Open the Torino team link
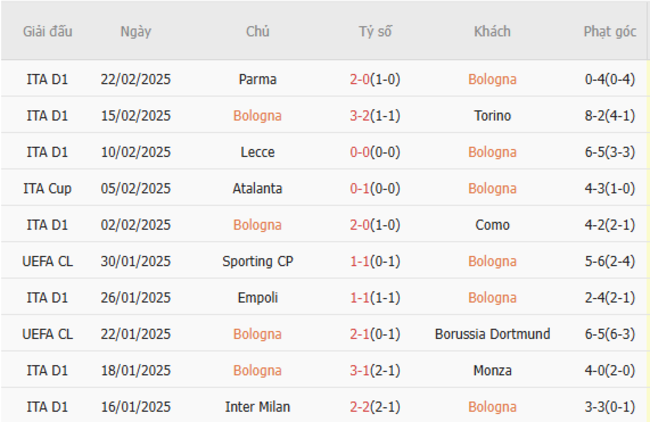 [492, 115]
